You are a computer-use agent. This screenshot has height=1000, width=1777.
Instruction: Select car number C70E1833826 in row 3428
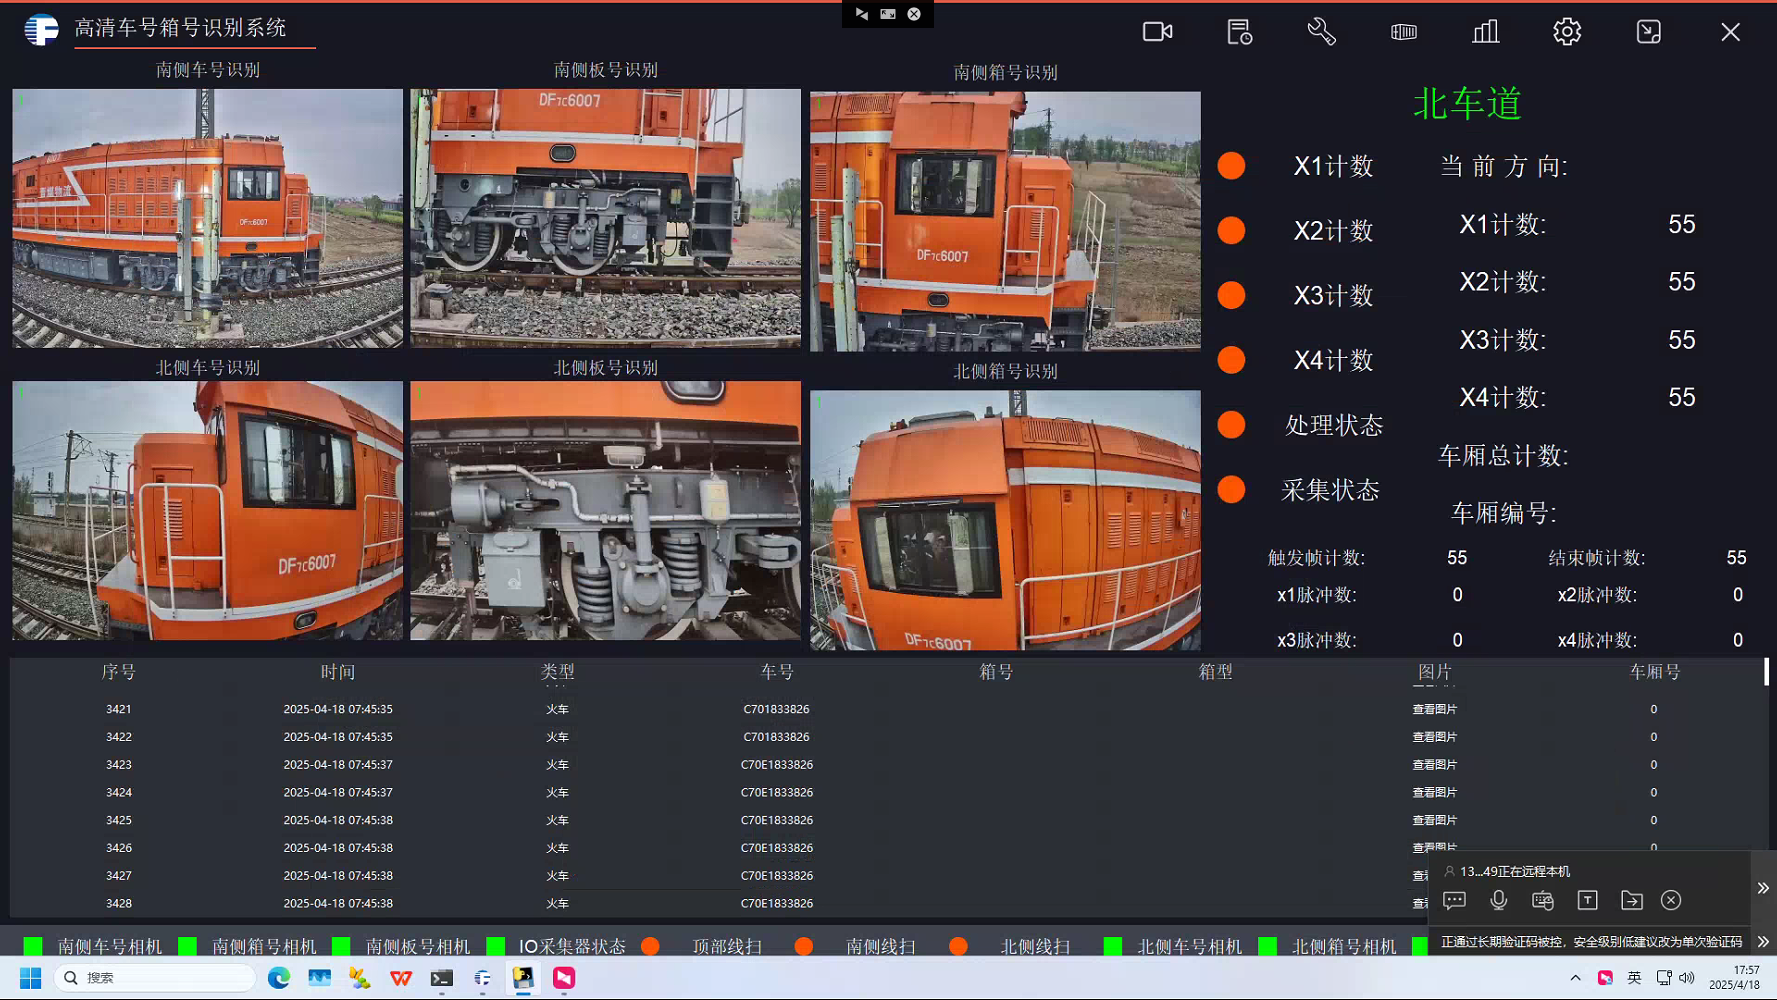[776, 903]
